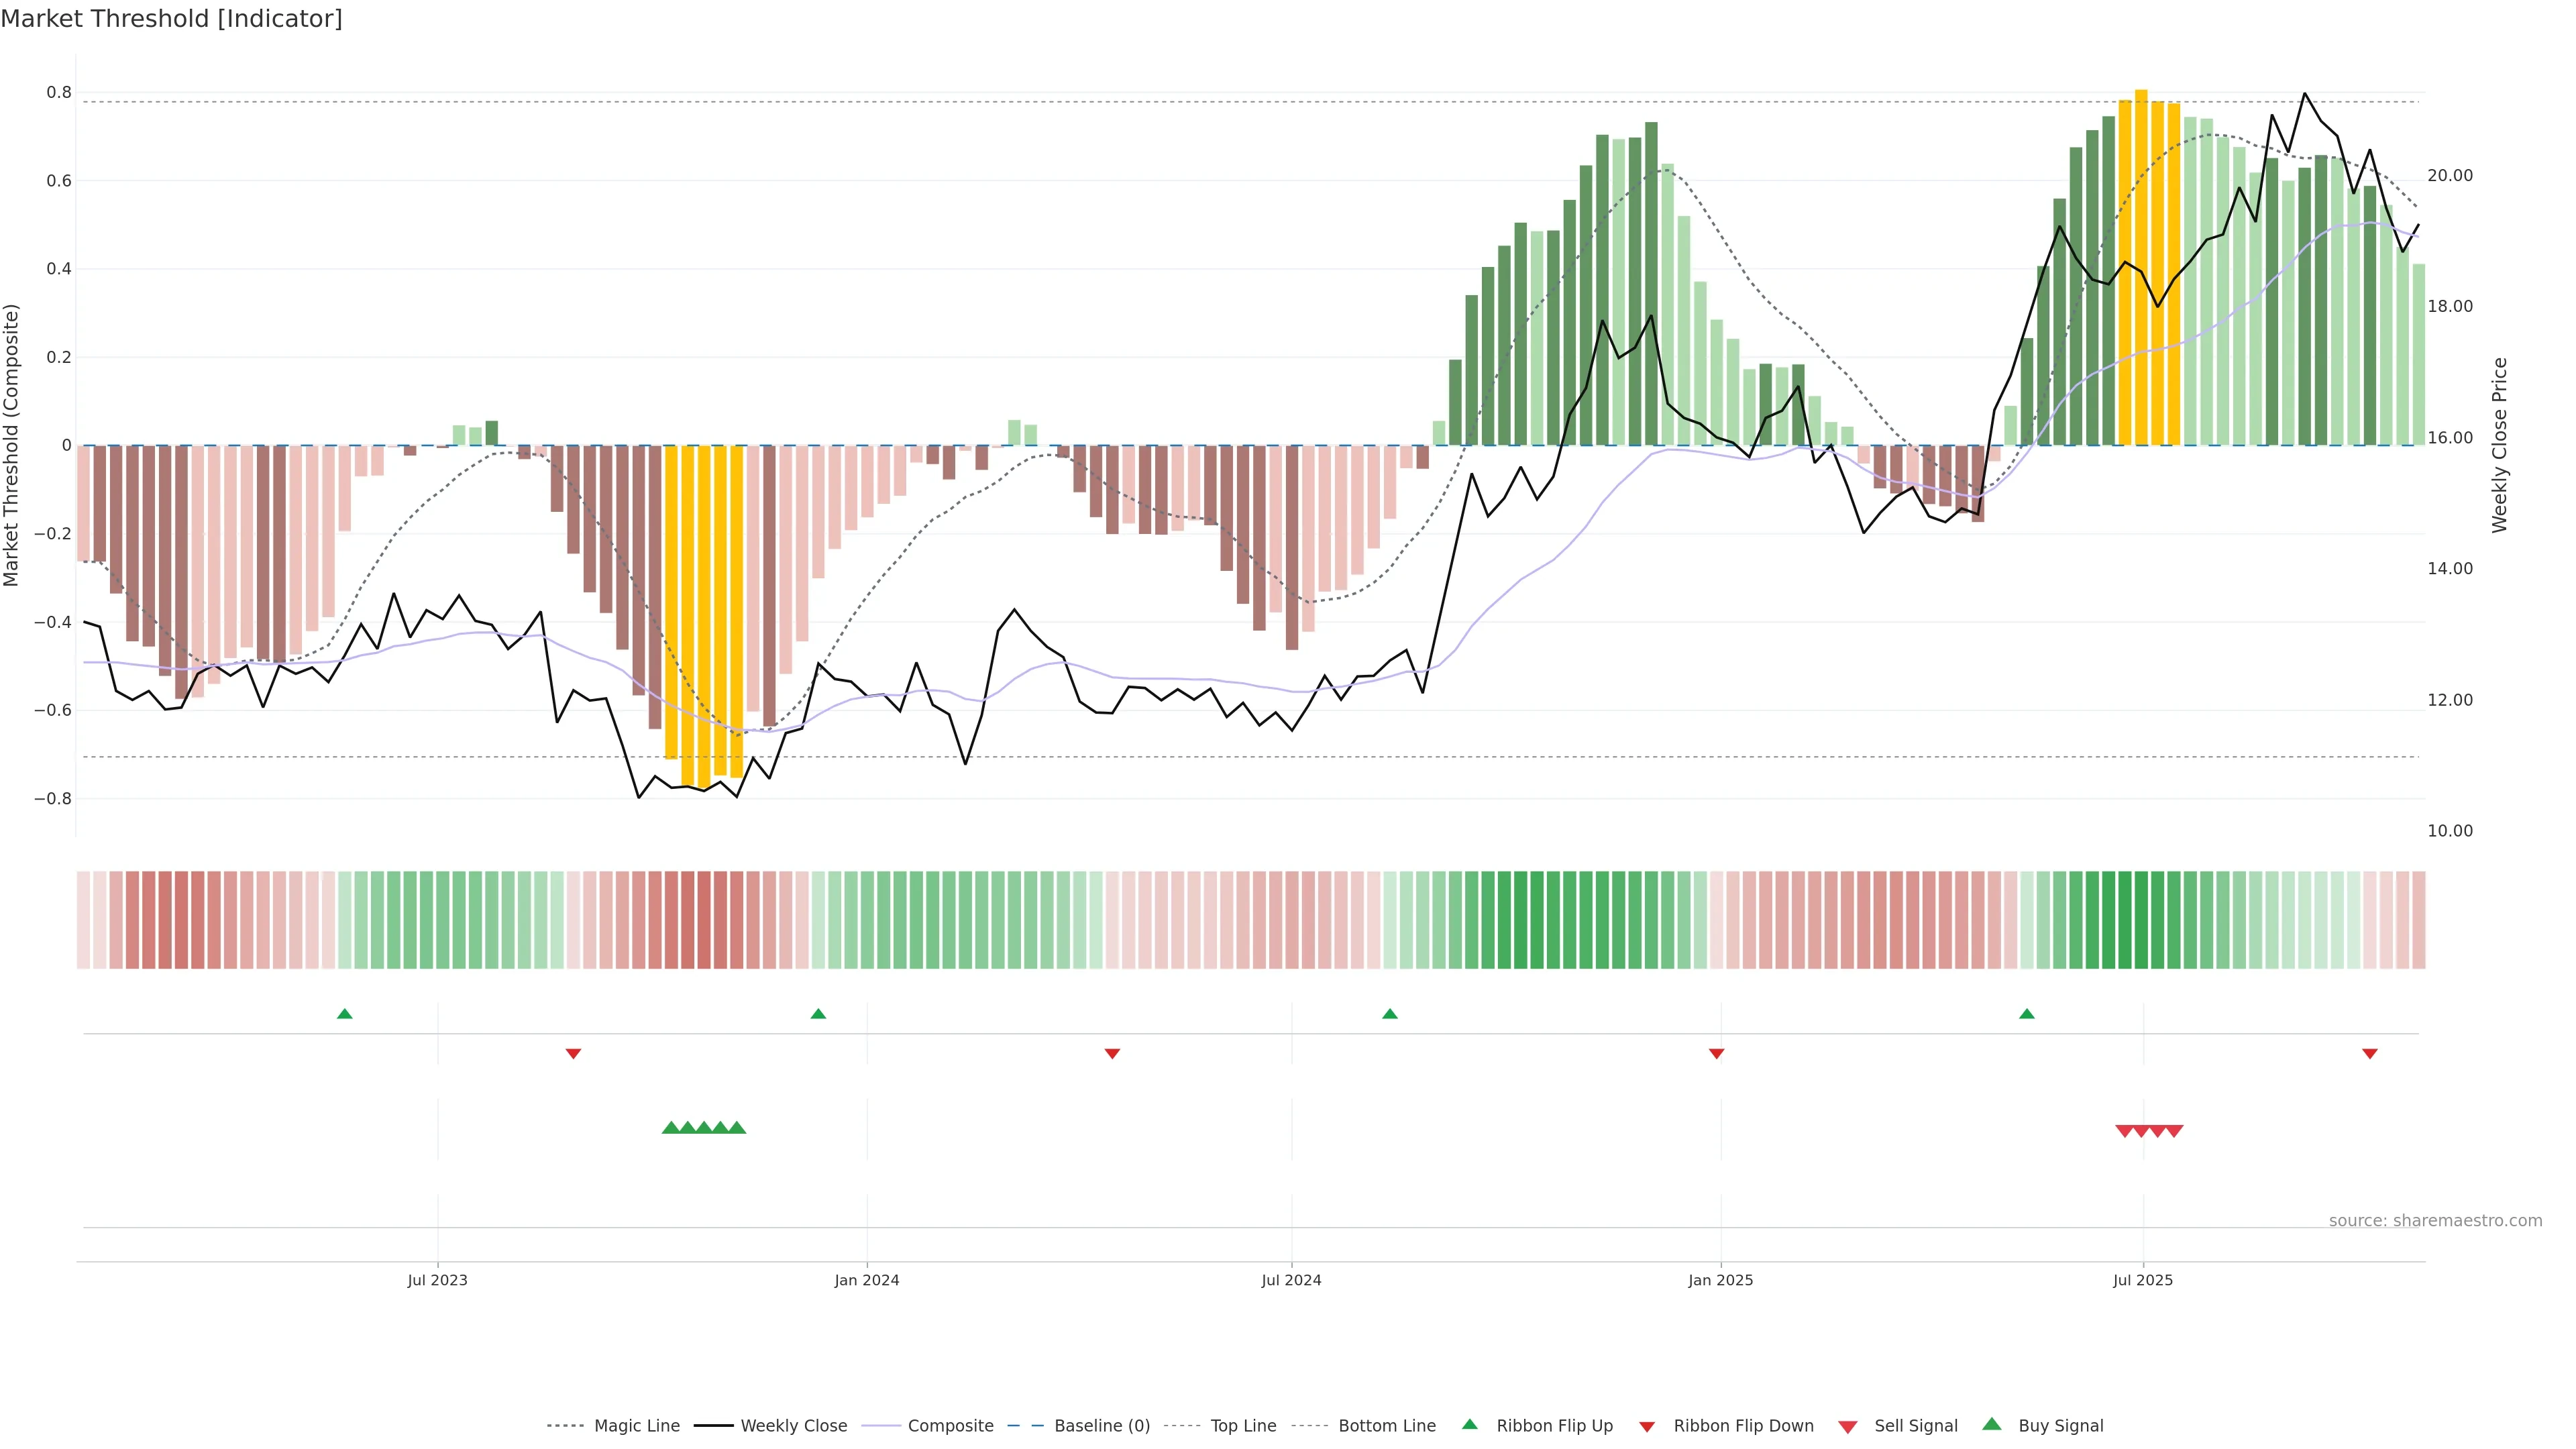The height and width of the screenshot is (1449, 2576).
Task: Click the green flip-up triangle before Jul 2023
Action: (345, 1014)
